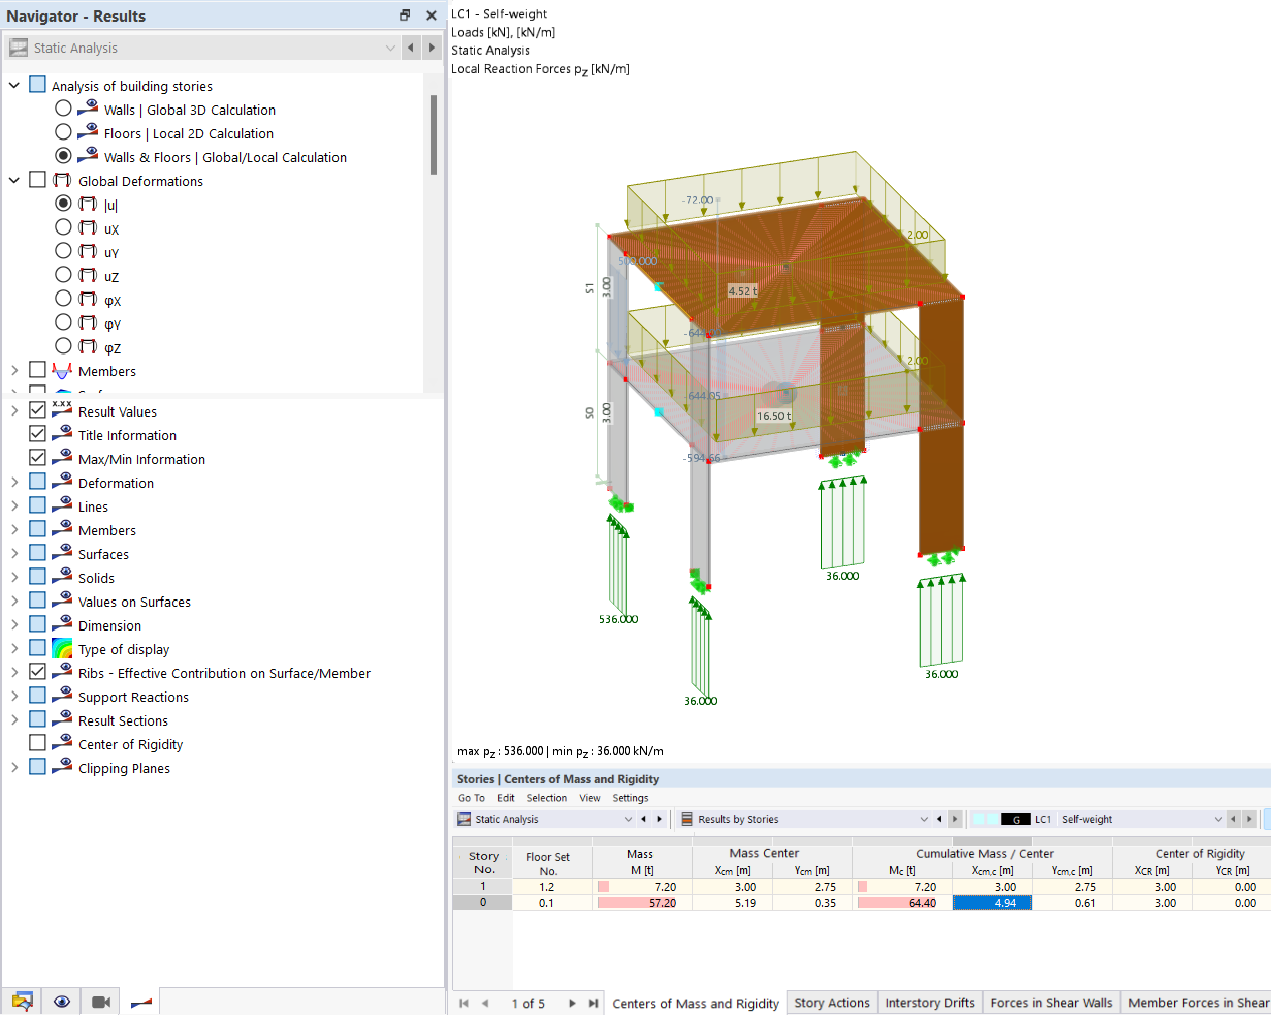Click next load case arrow beside Self-weight

(1249, 819)
